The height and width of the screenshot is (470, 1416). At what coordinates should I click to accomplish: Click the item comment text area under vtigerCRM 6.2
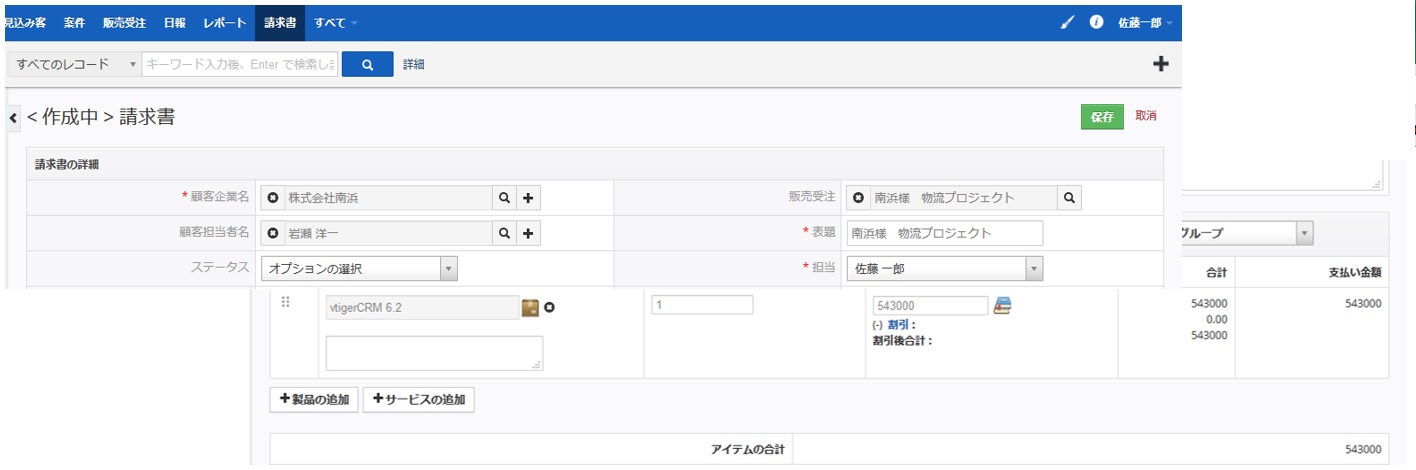(x=434, y=354)
